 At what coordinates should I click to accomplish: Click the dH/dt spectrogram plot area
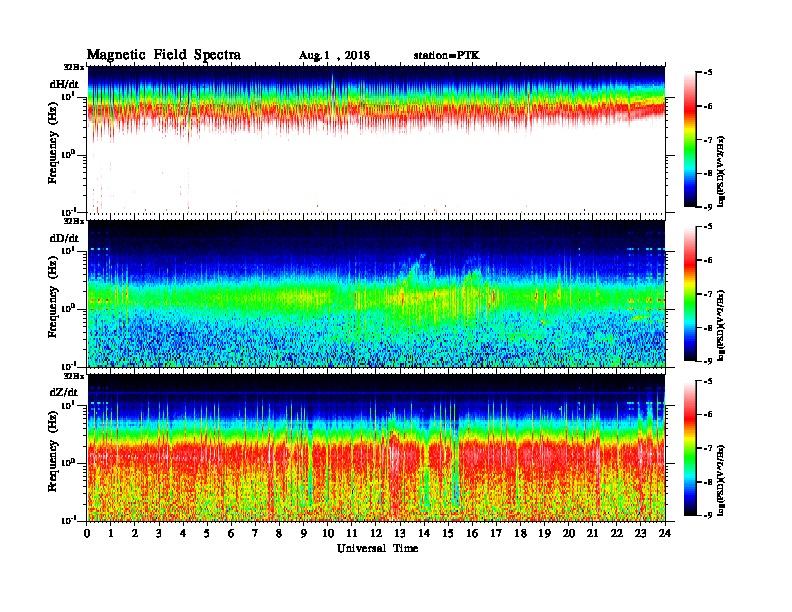376,139
